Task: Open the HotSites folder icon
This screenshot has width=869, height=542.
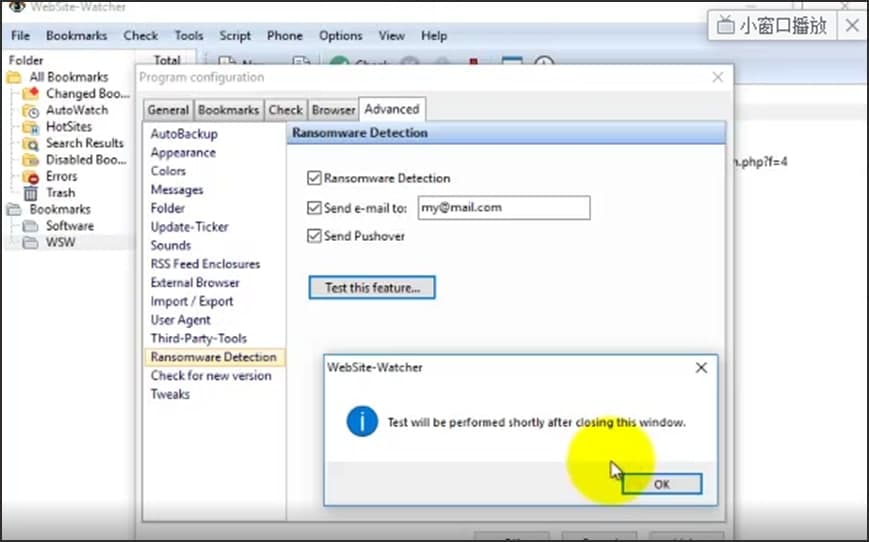Action: pyautogui.click(x=30, y=127)
